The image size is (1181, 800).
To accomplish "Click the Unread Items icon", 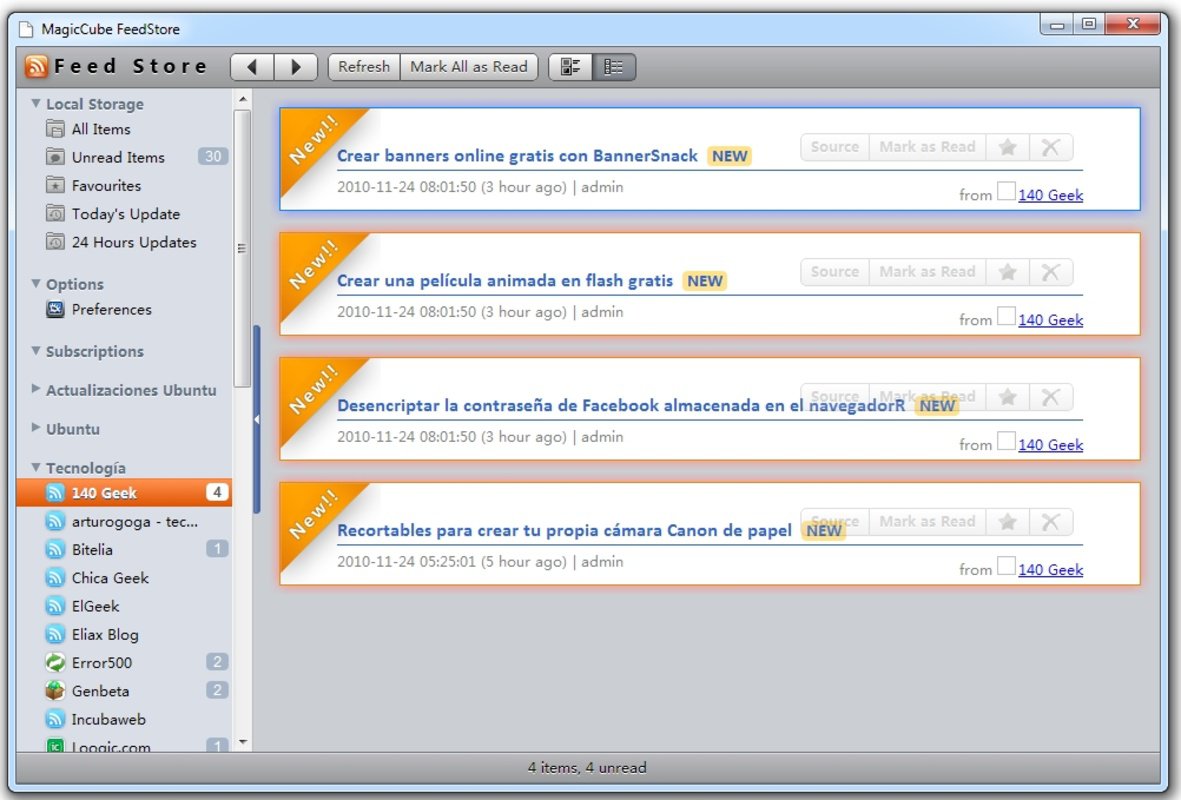I will tap(55, 157).
